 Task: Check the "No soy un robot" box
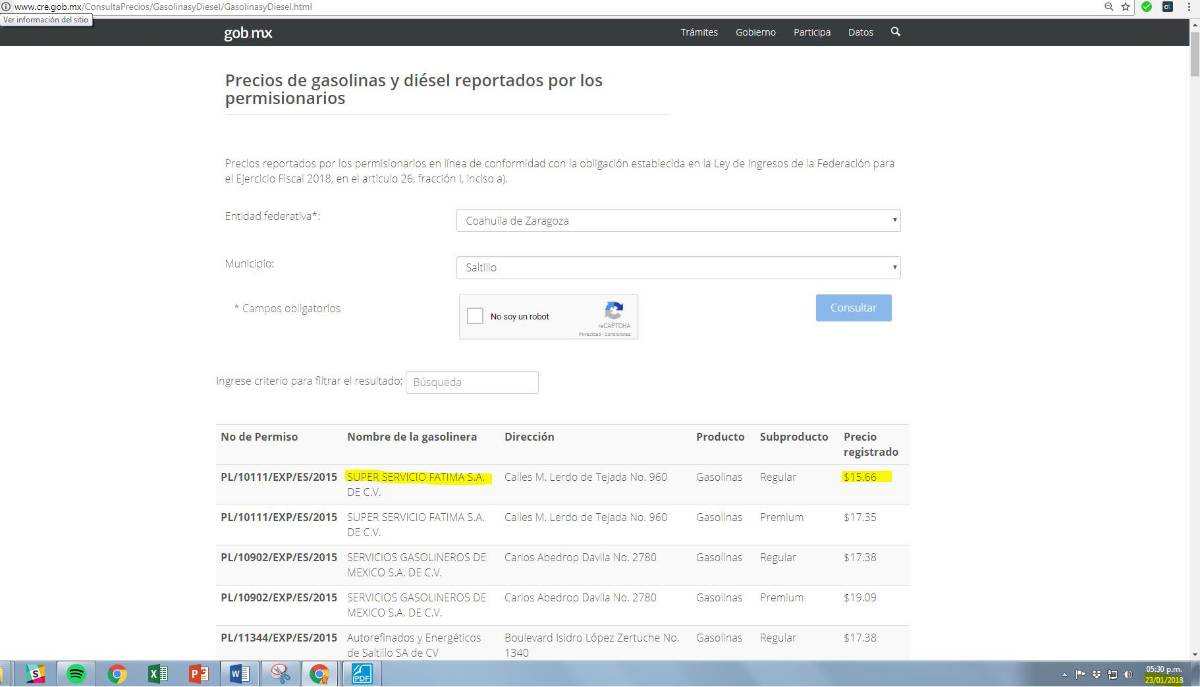[x=475, y=317]
